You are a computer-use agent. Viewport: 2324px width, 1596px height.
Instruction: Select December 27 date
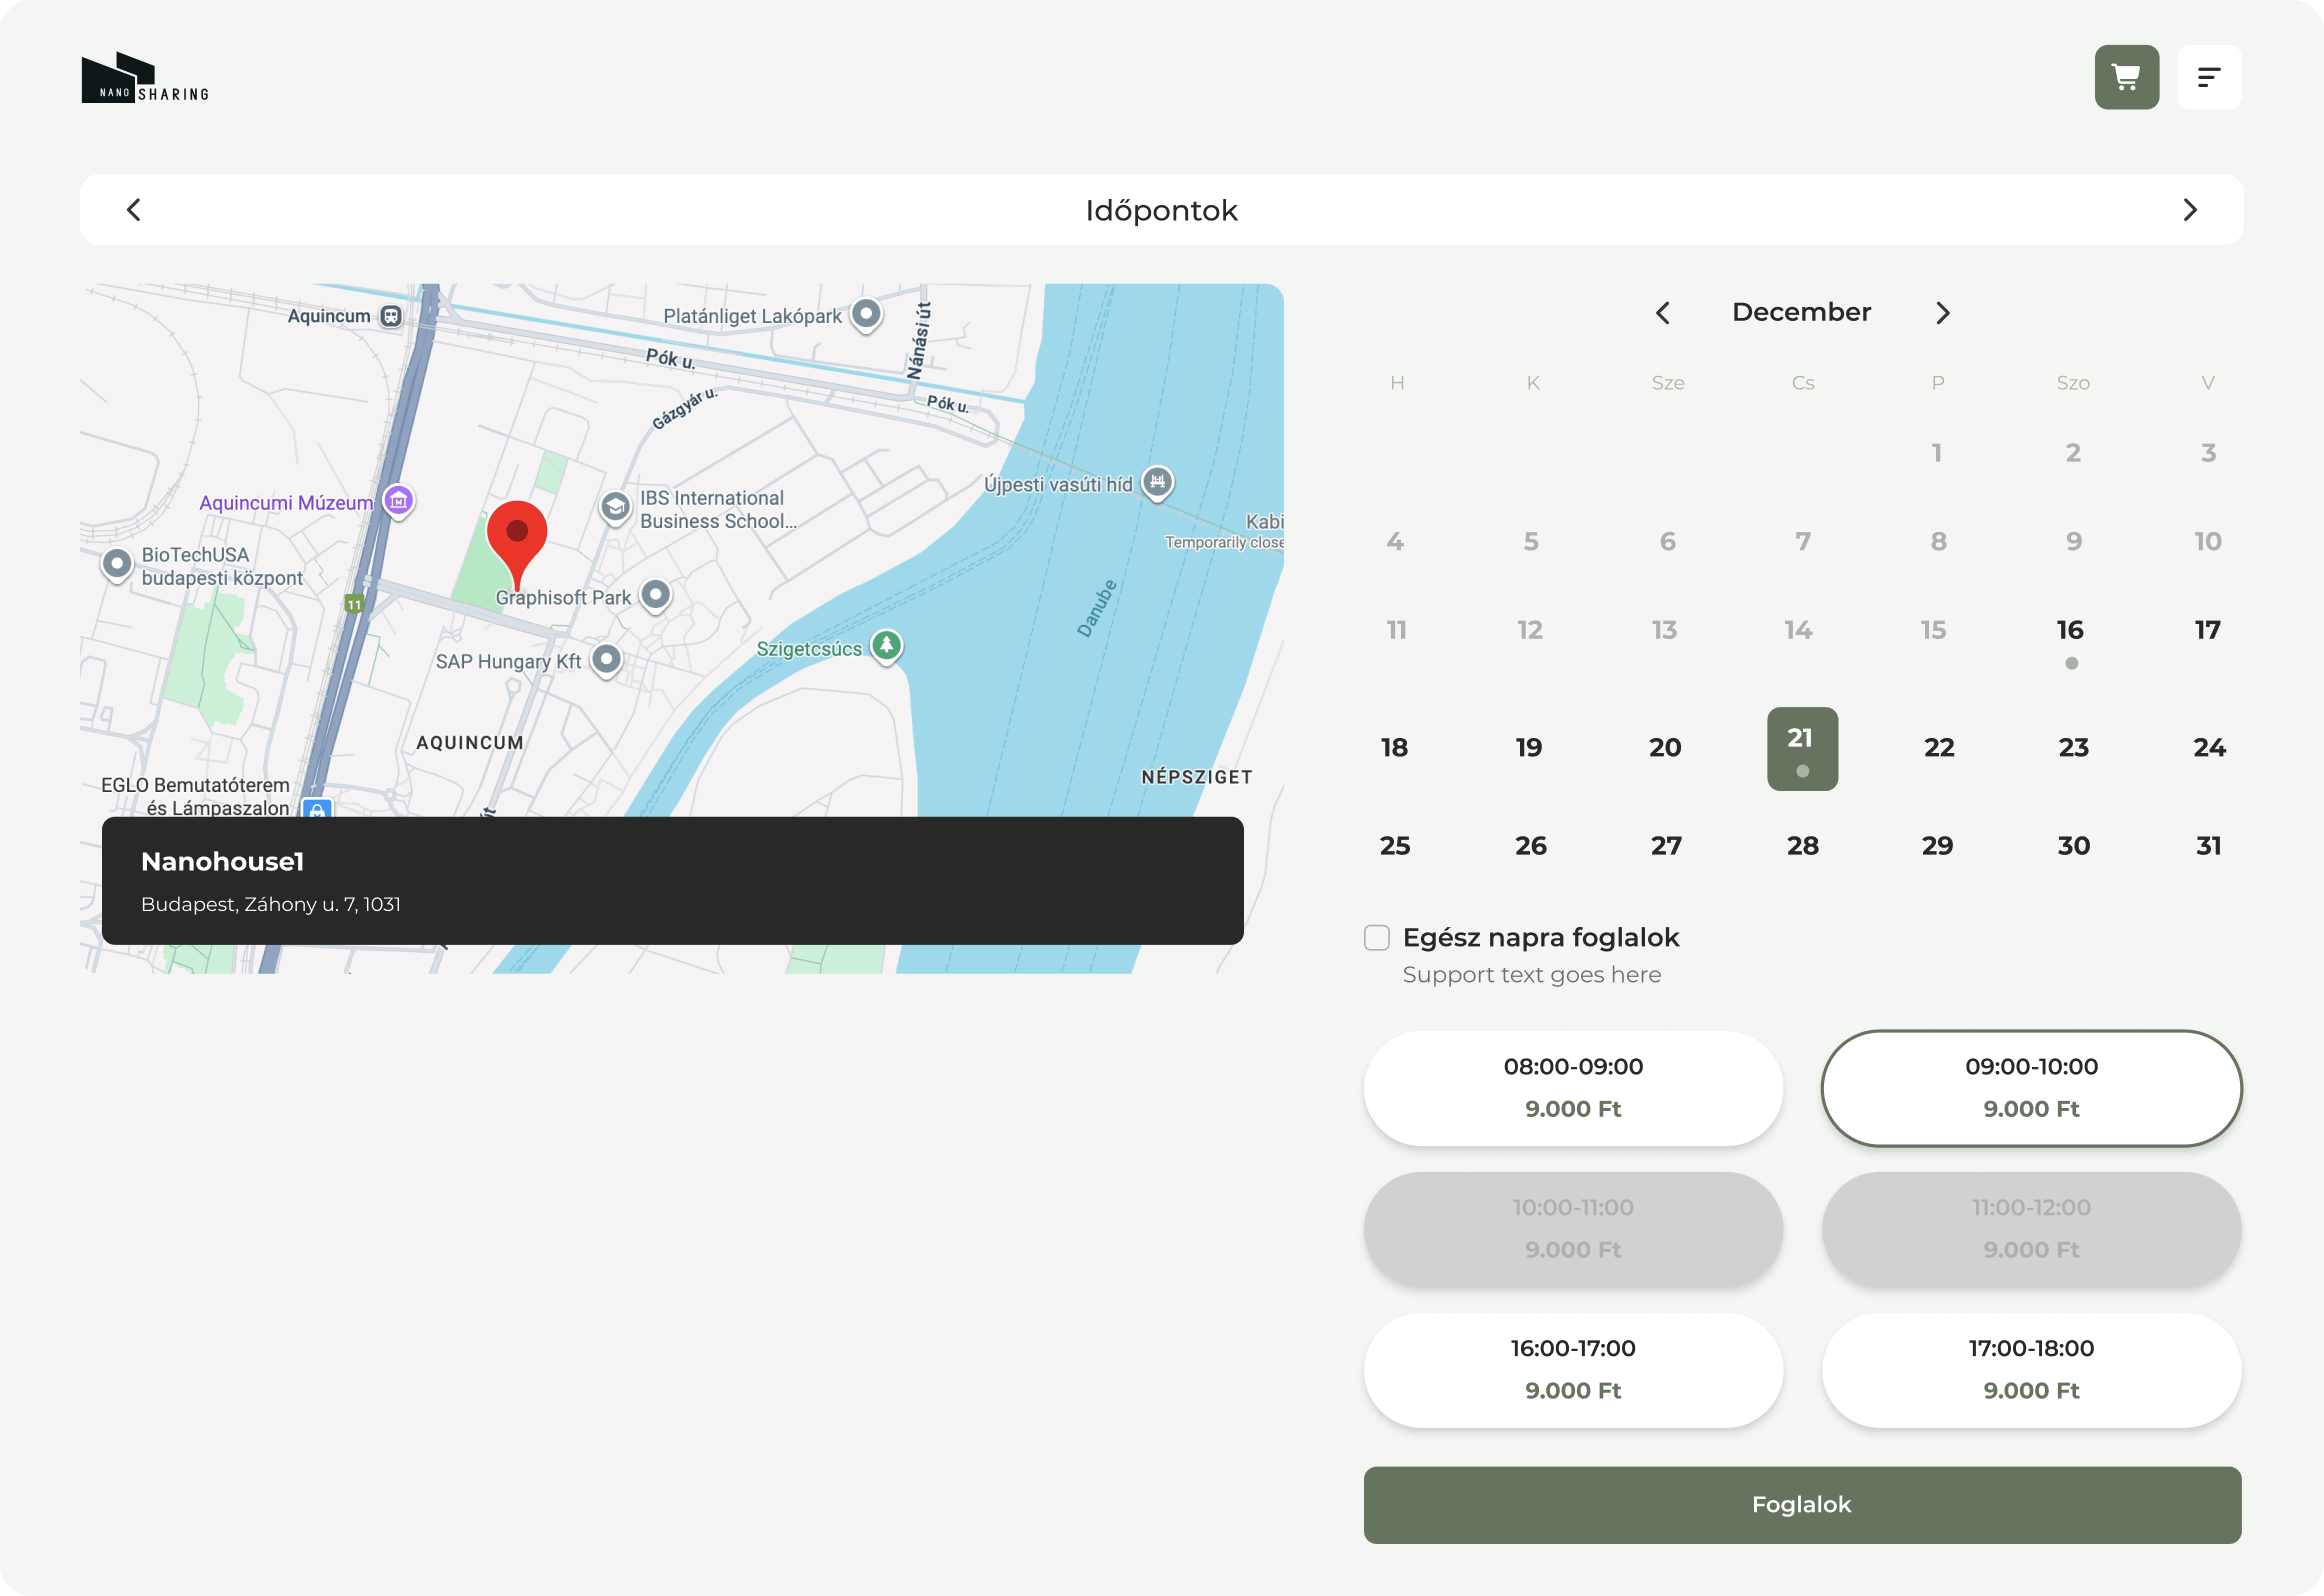1666,846
